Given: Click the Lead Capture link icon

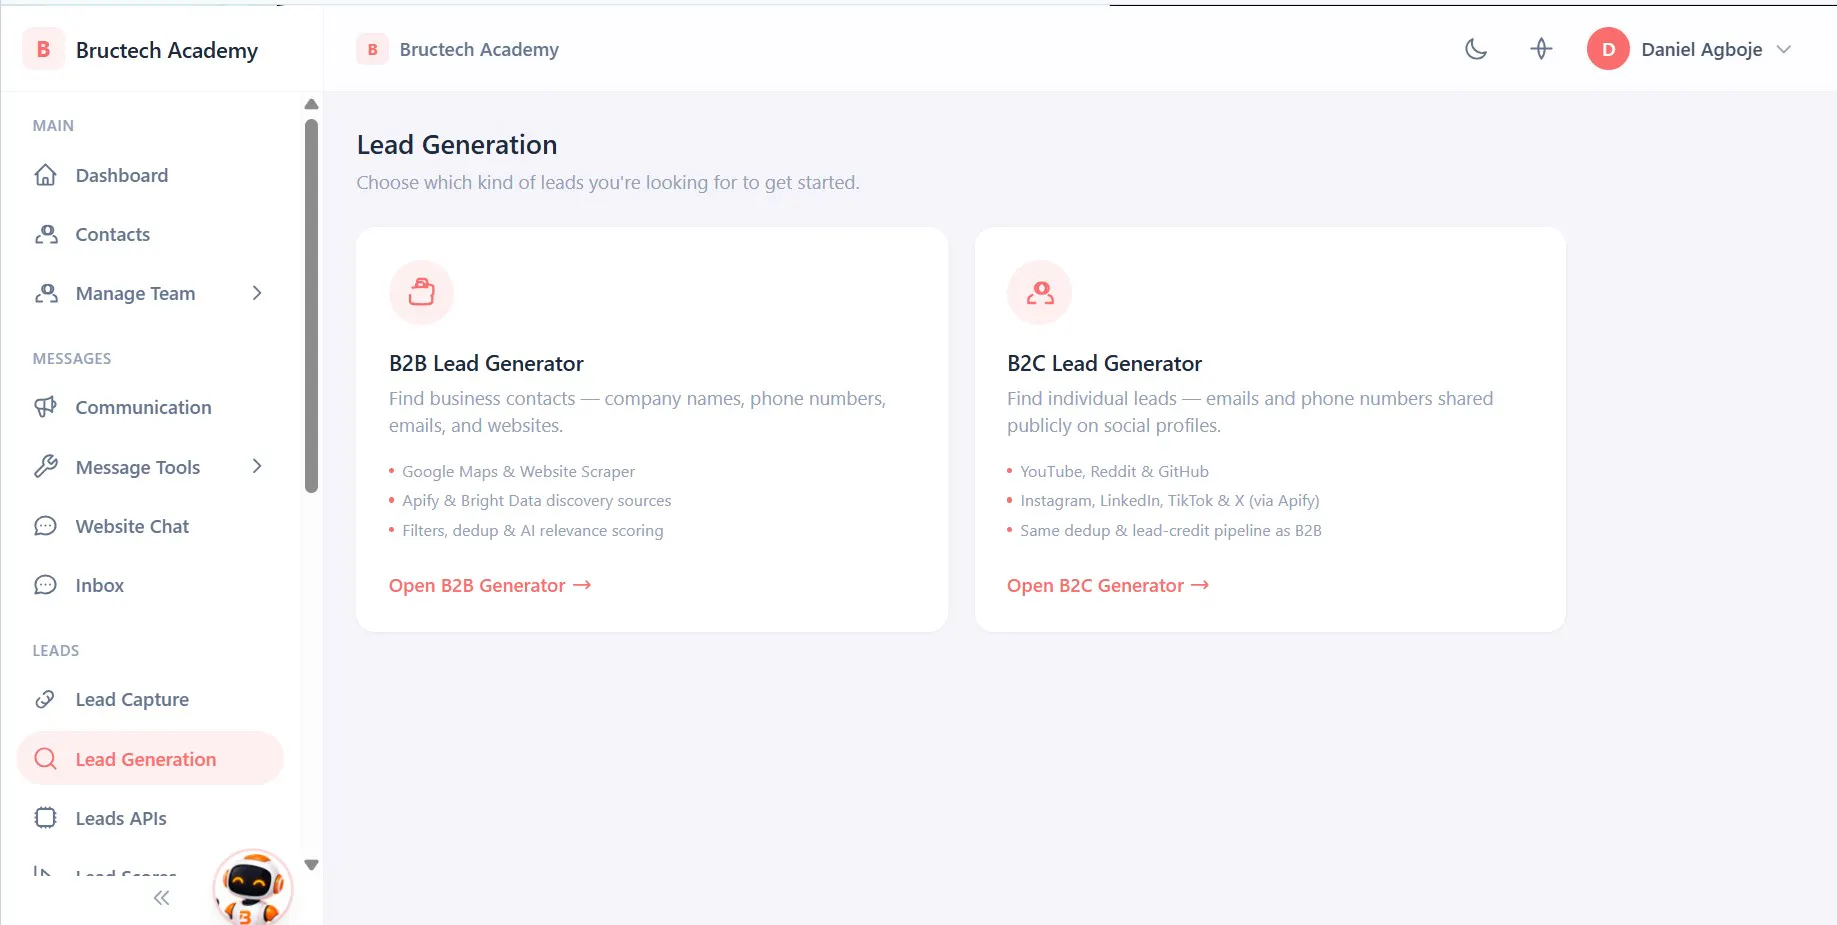Looking at the screenshot, I should (45, 699).
